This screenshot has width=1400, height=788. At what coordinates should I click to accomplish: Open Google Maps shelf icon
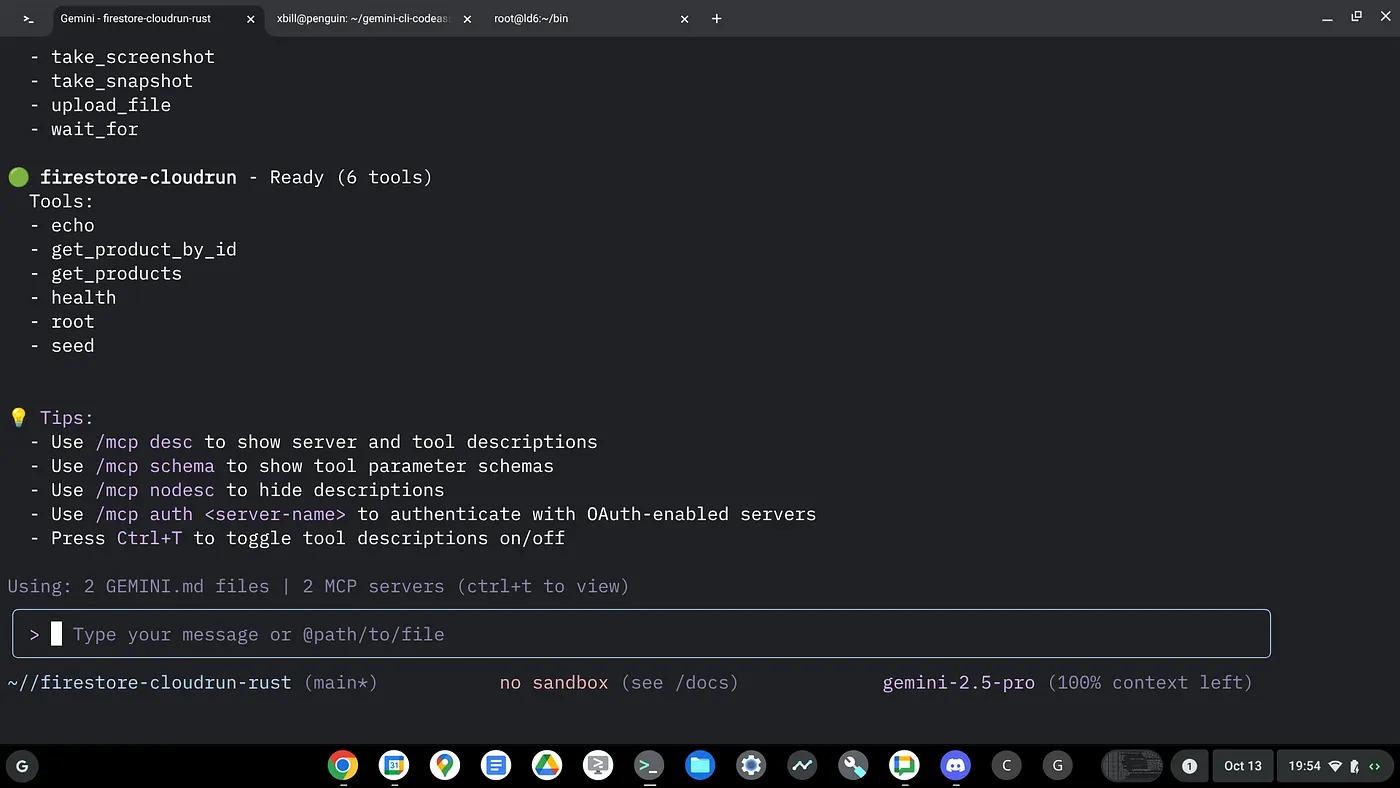[x=445, y=766]
